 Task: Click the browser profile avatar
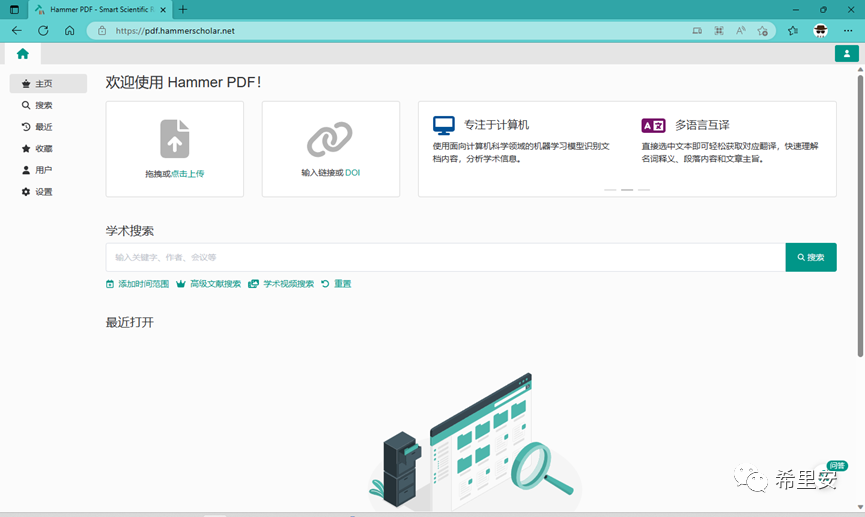tap(820, 31)
